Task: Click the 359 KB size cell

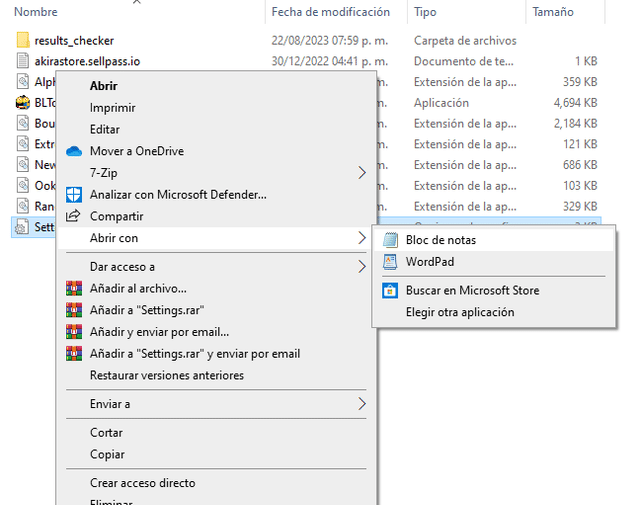Action: 580,82
